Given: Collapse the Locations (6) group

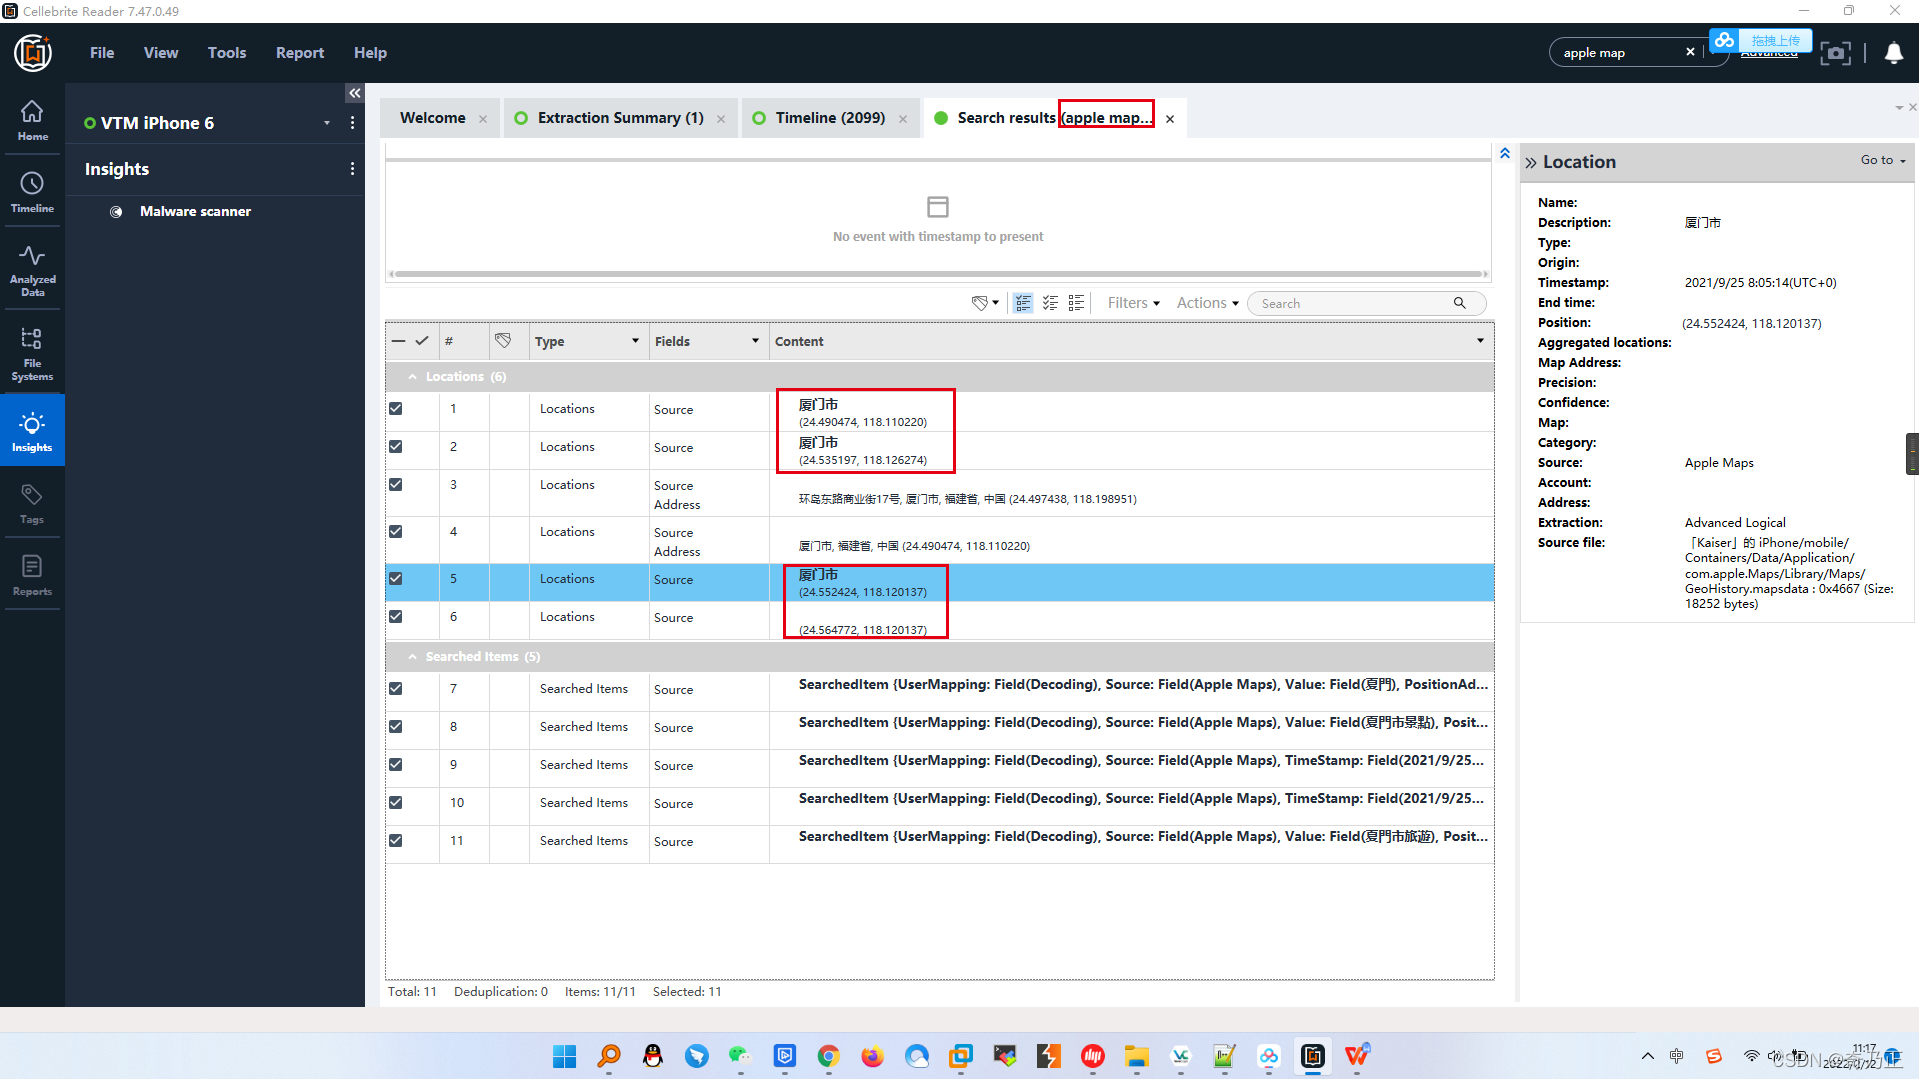Looking at the screenshot, I should click(x=412, y=377).
